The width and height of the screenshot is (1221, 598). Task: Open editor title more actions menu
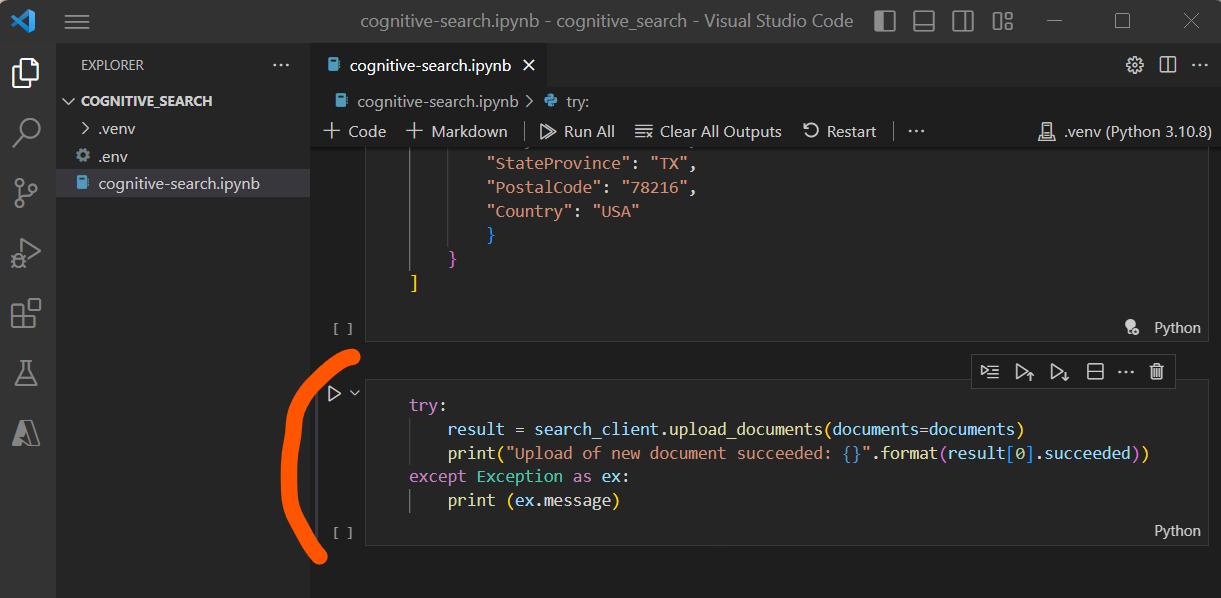[x=1199, y=65]
